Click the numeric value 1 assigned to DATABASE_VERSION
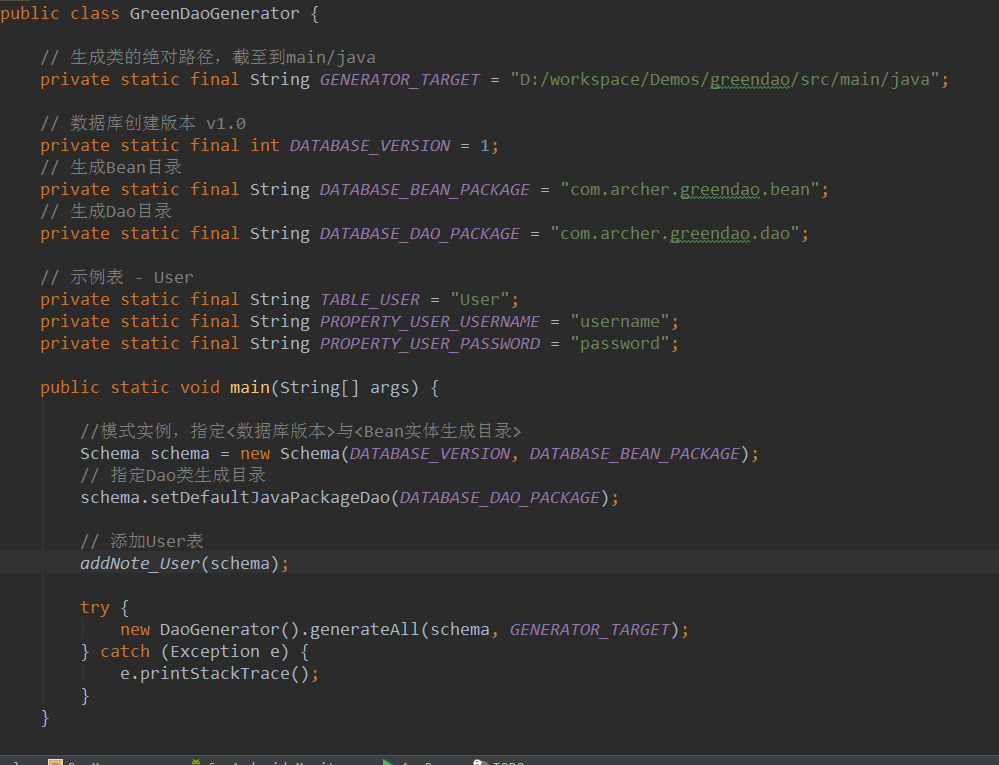 (485, 146)
